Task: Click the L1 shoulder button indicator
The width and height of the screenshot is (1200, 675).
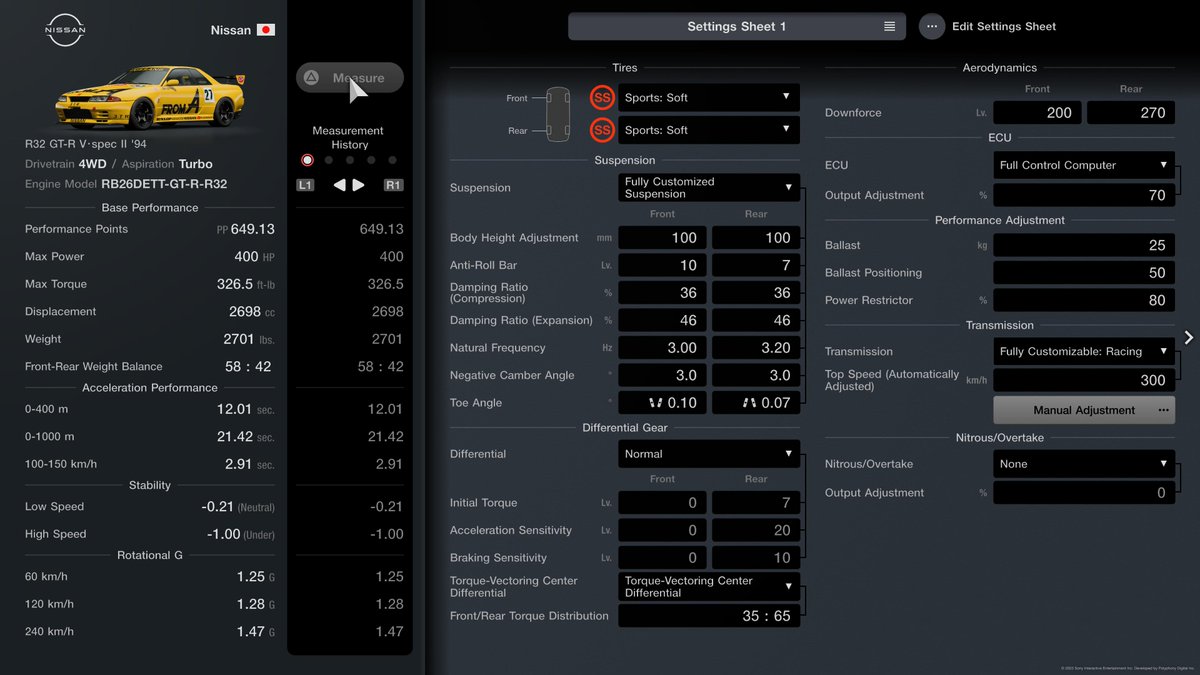Action: pos(306,185)
